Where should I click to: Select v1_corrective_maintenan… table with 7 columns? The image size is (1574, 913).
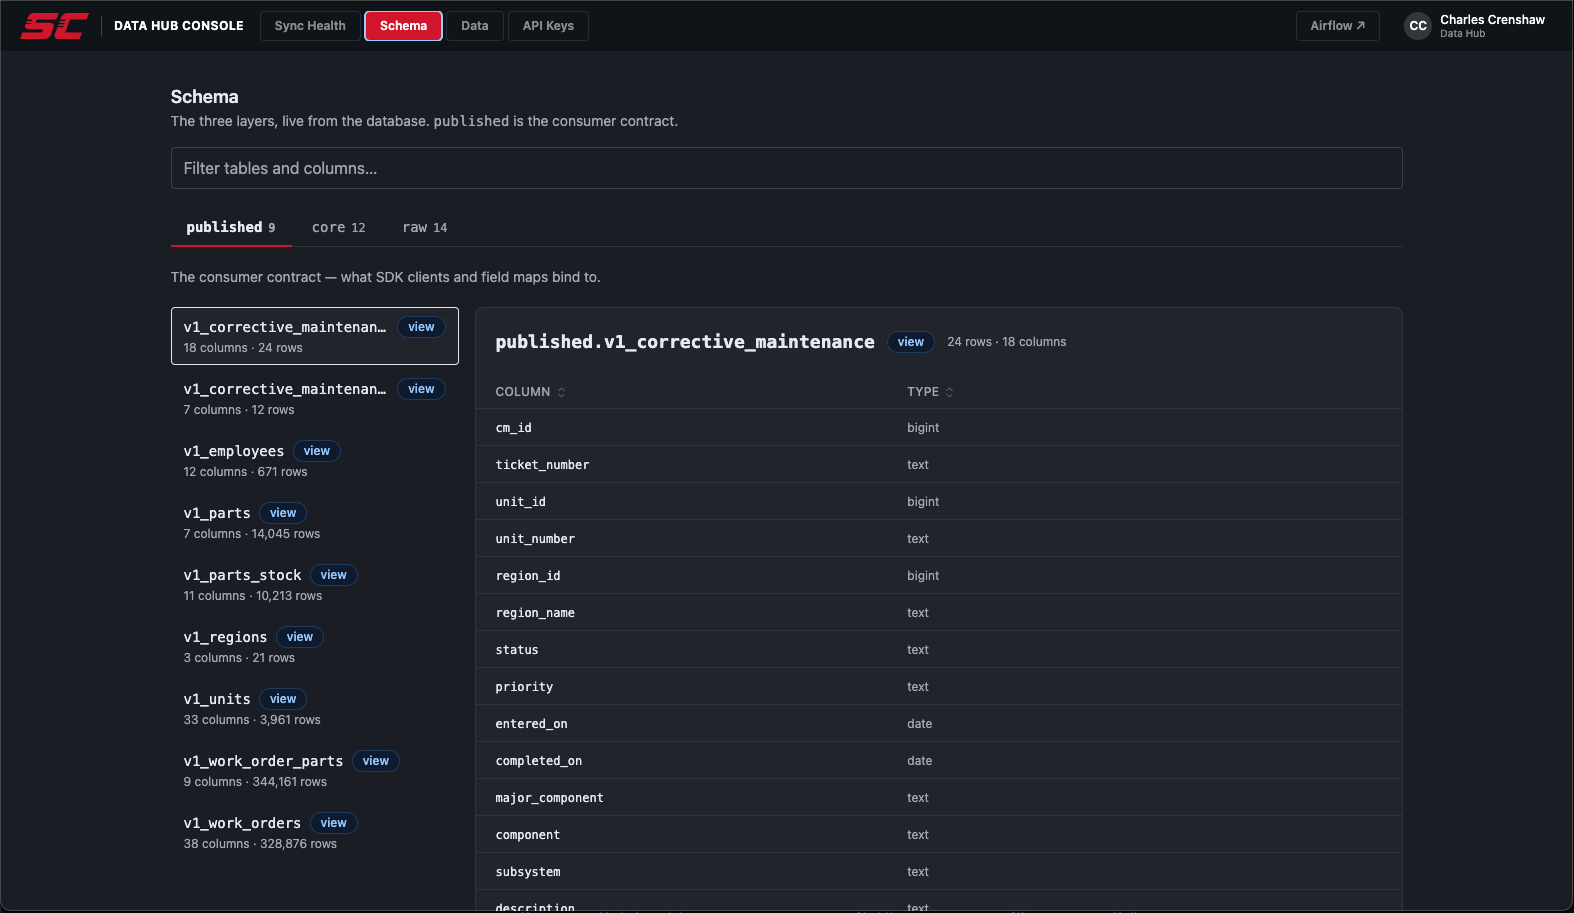[315, 398]
